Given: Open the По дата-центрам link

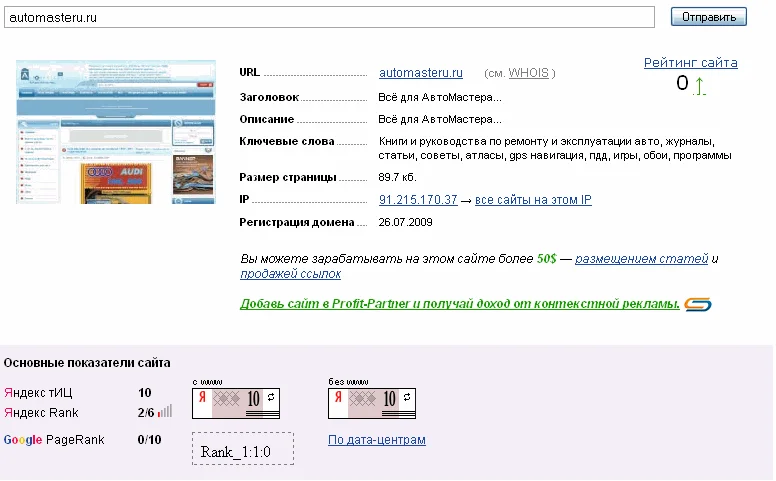Looking at the screenshot, I should (x=377, y=440).
